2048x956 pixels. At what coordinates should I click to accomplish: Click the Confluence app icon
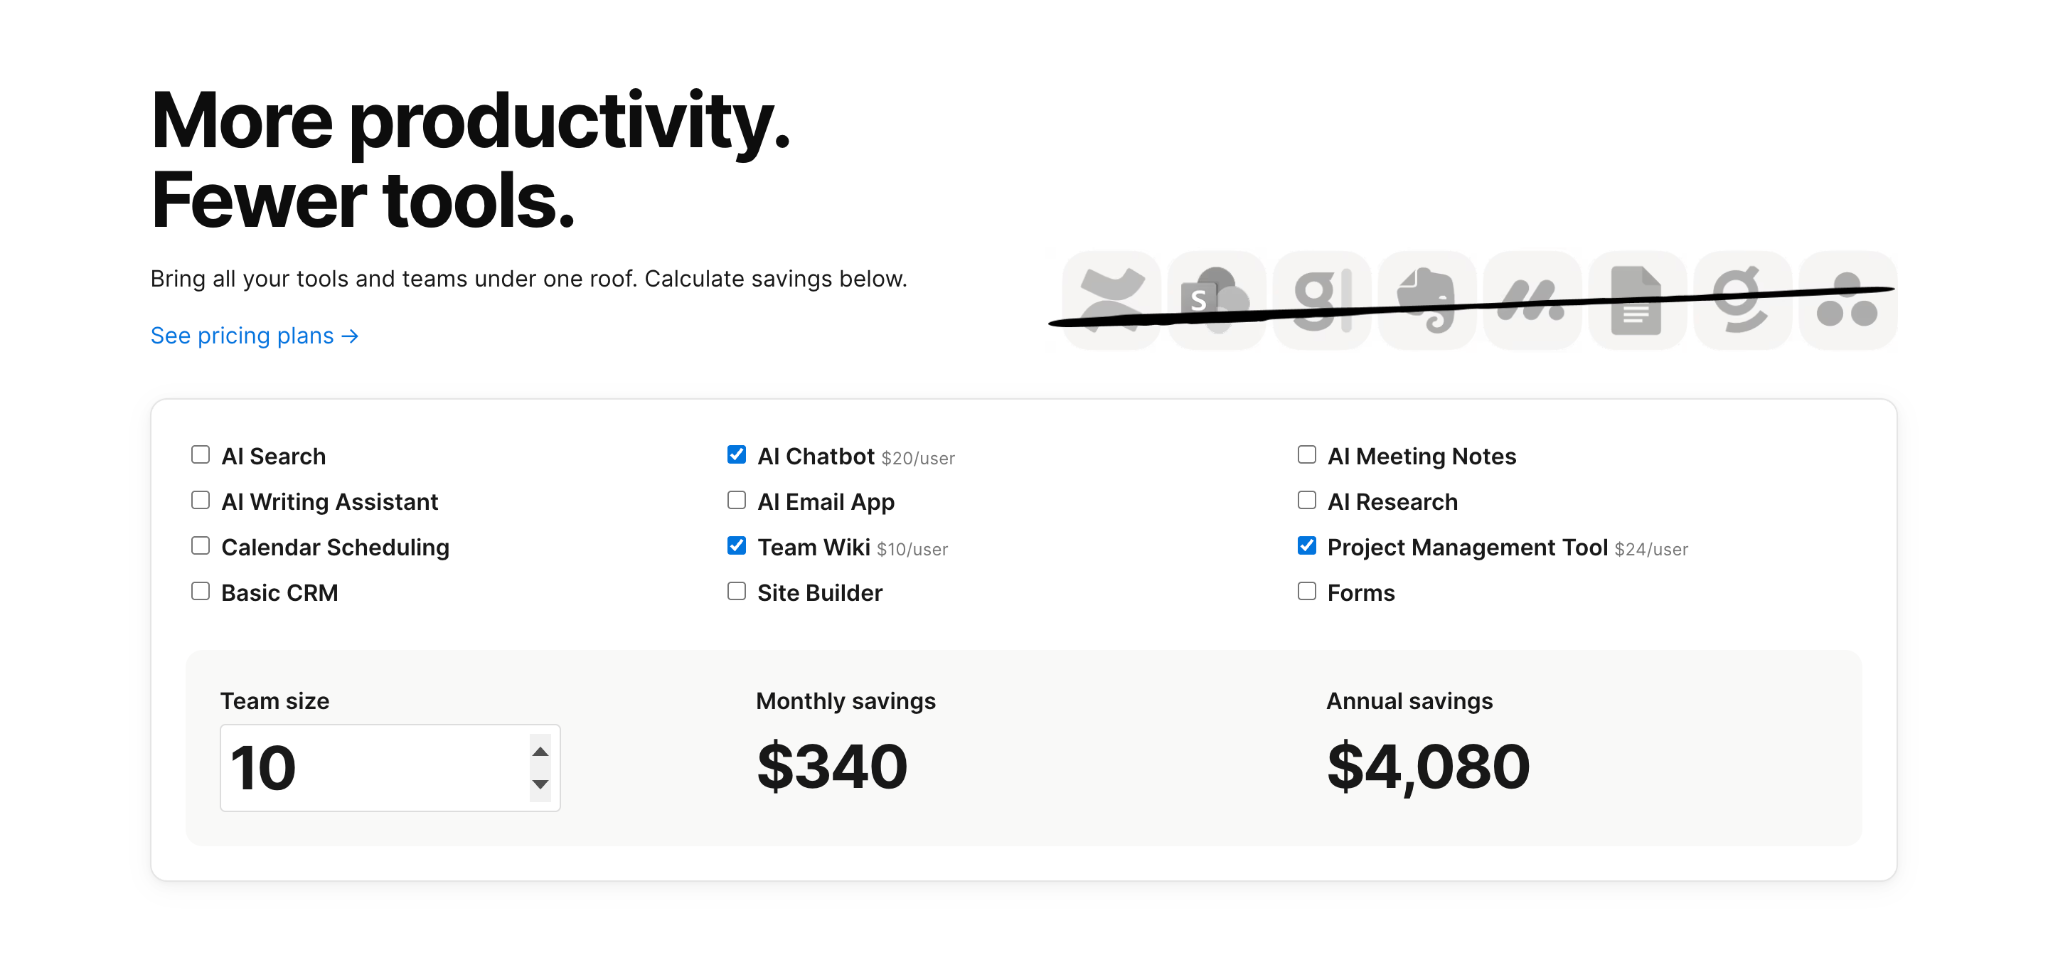(x=1112, y=300)
